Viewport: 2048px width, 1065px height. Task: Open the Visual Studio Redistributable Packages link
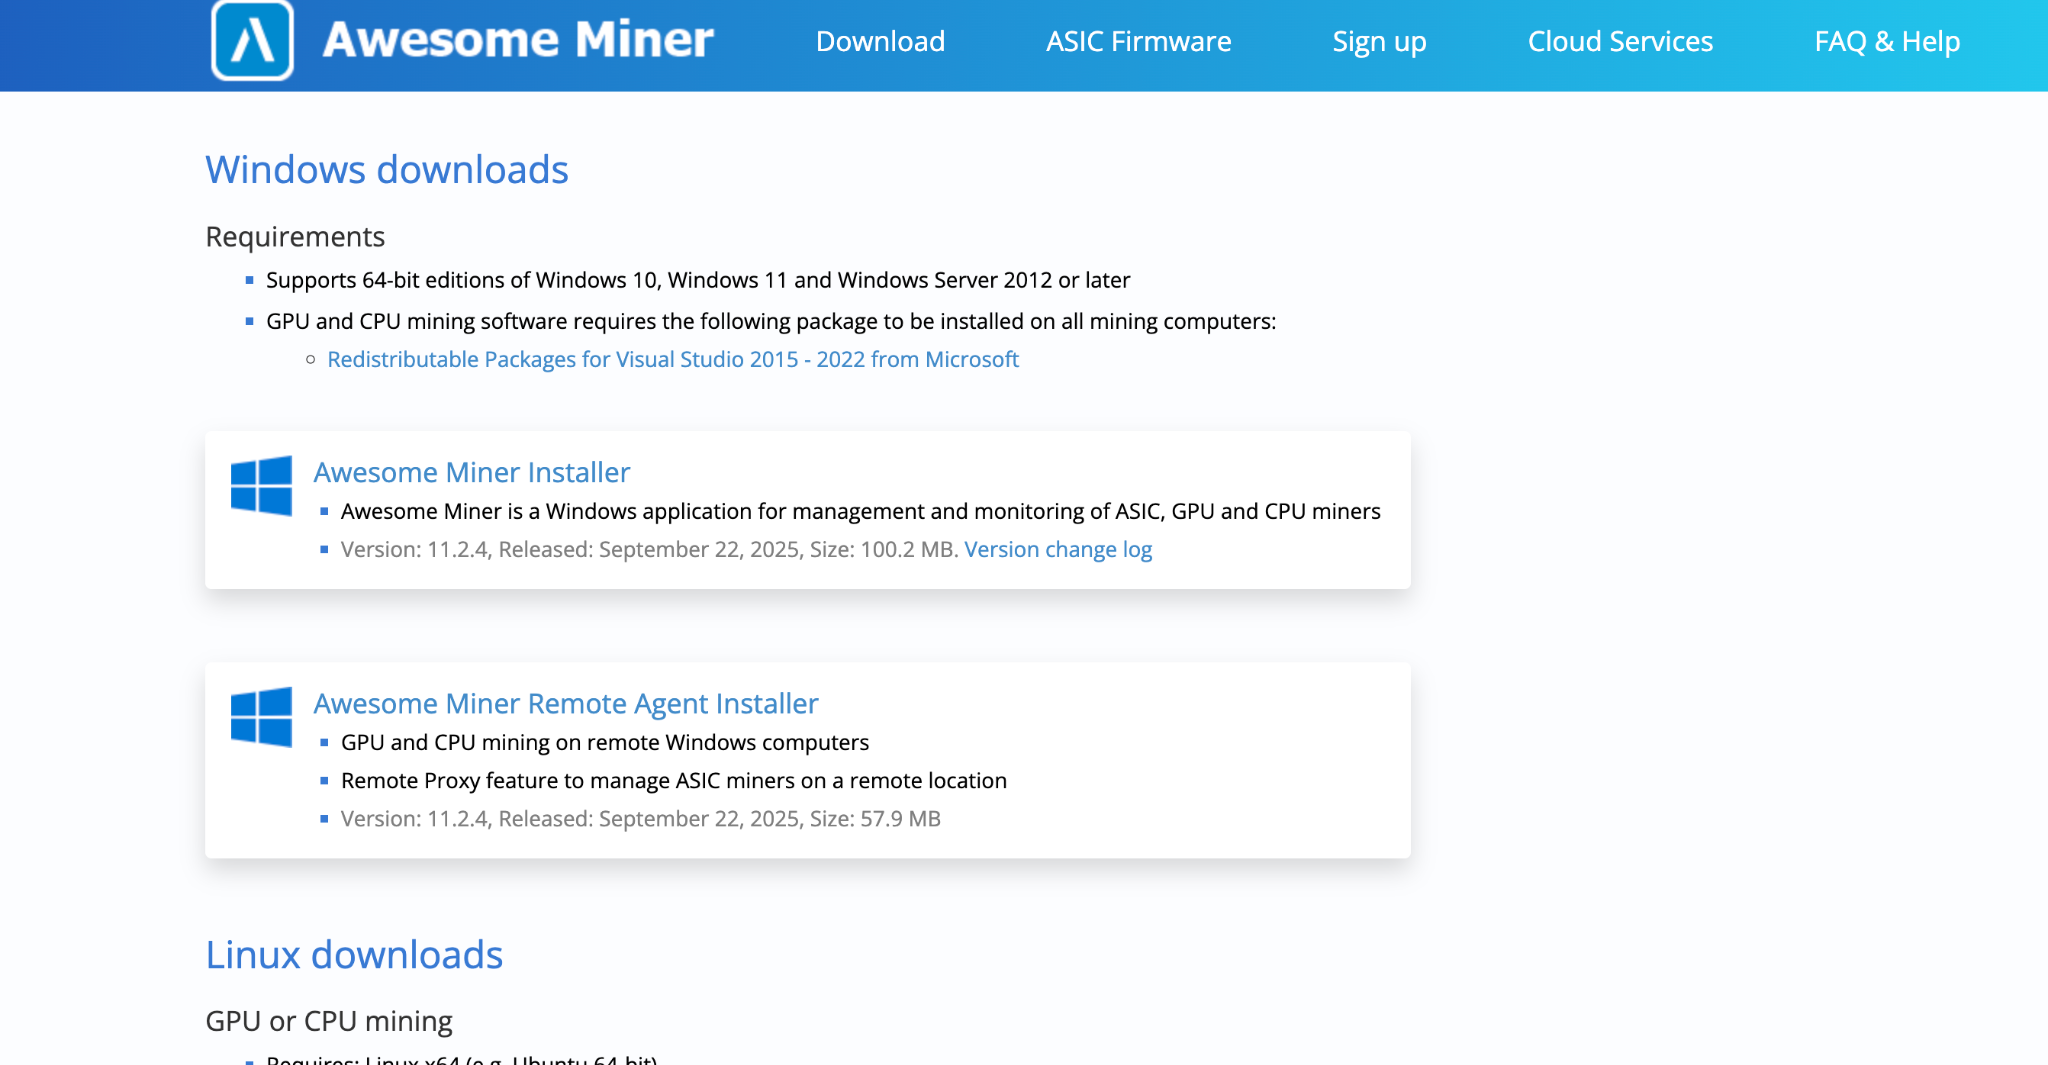(672, 359)
